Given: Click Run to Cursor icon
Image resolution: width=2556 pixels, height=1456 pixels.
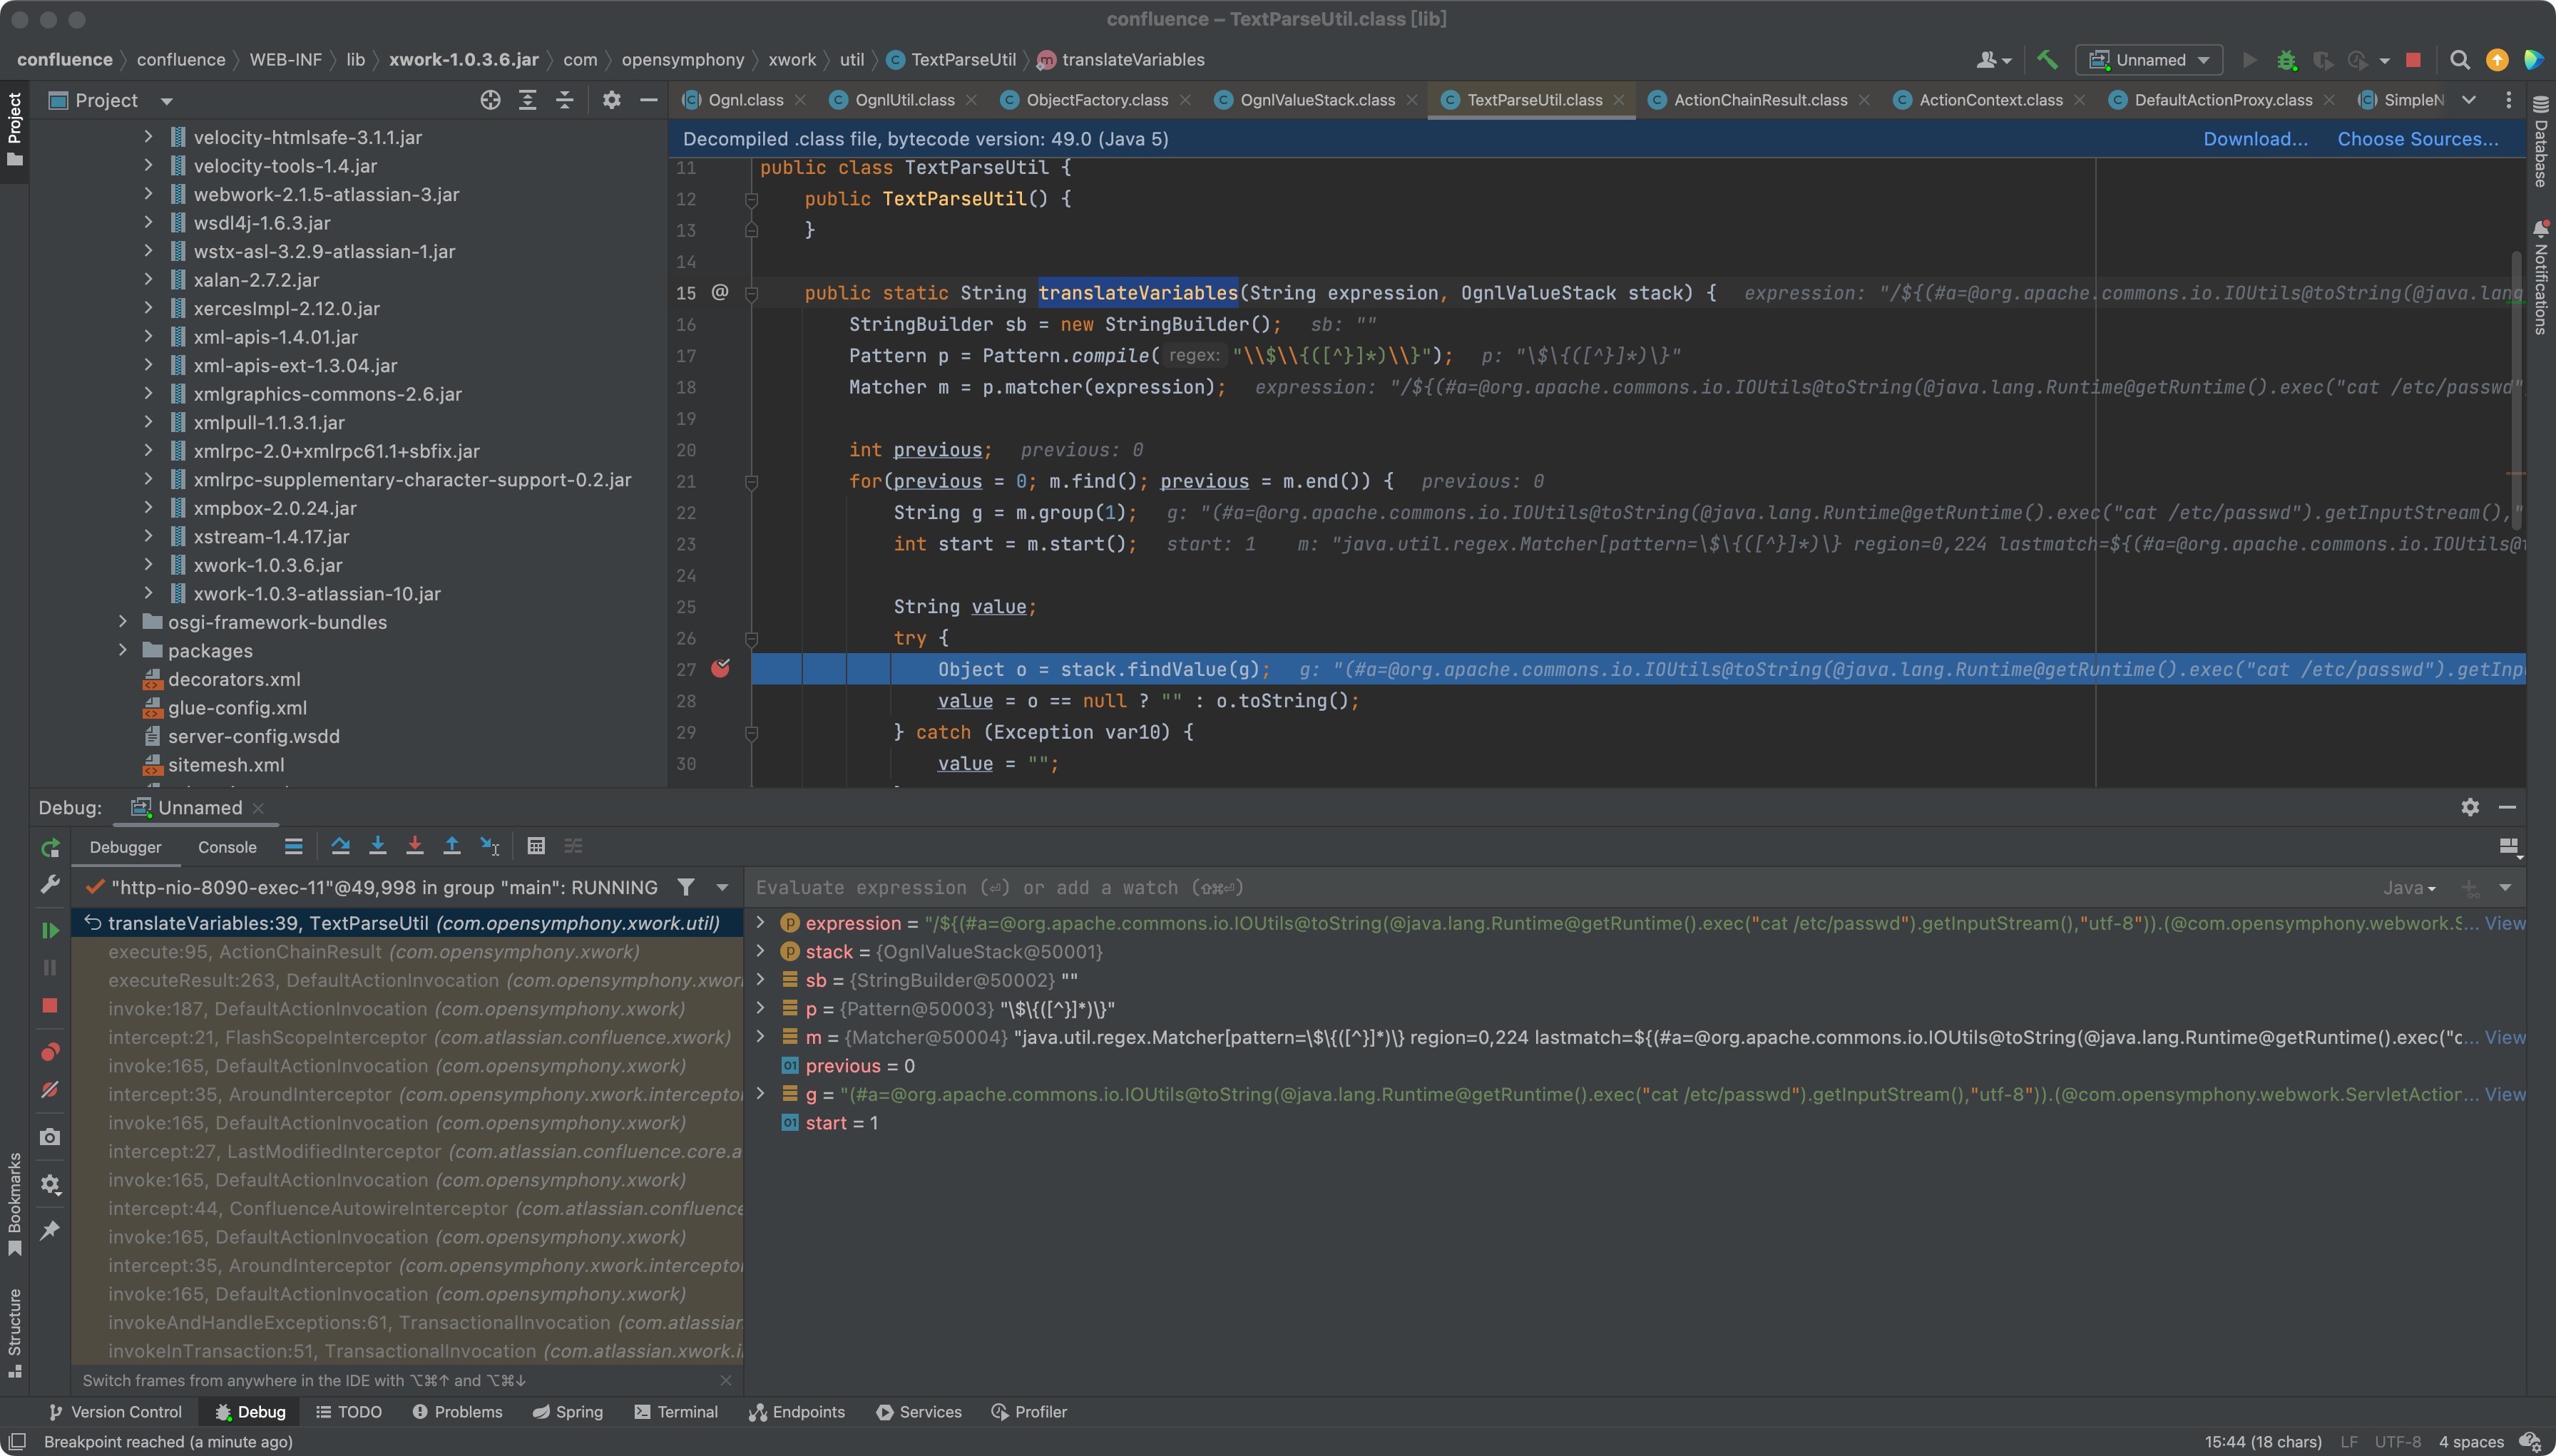Looking at the screenshot, I should click(x=490, y=846).
